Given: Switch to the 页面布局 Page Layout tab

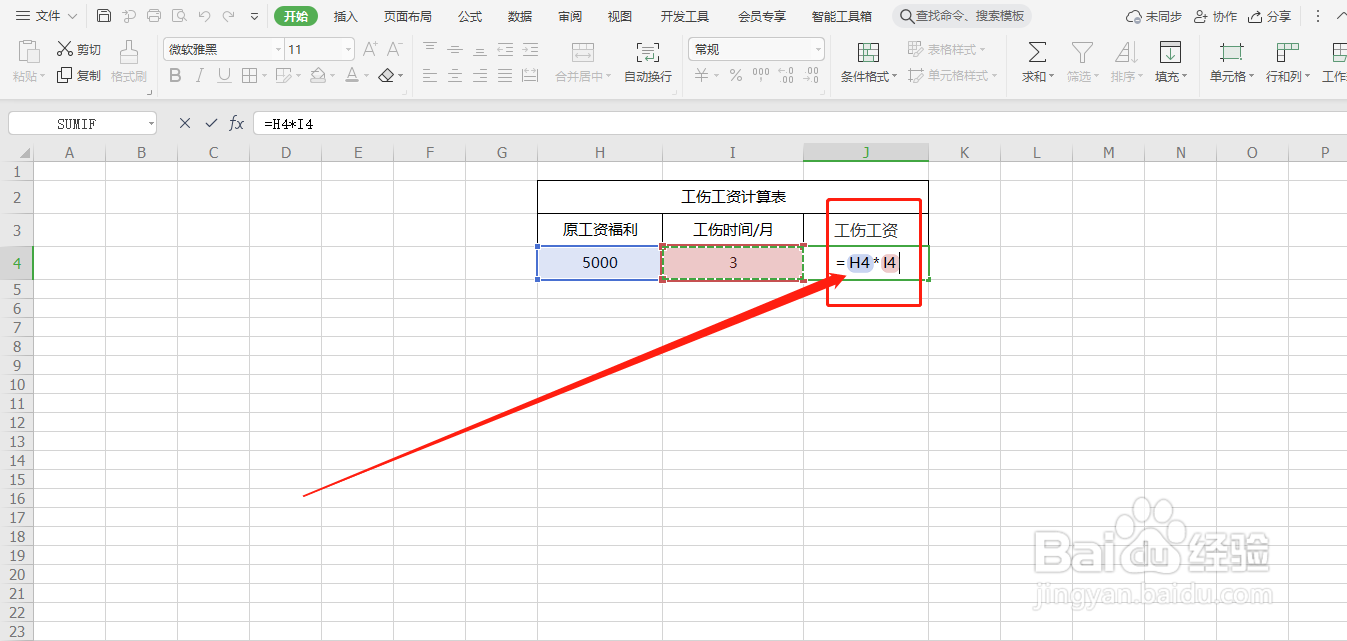Looking at the screenshot, I should click(408, 16).
